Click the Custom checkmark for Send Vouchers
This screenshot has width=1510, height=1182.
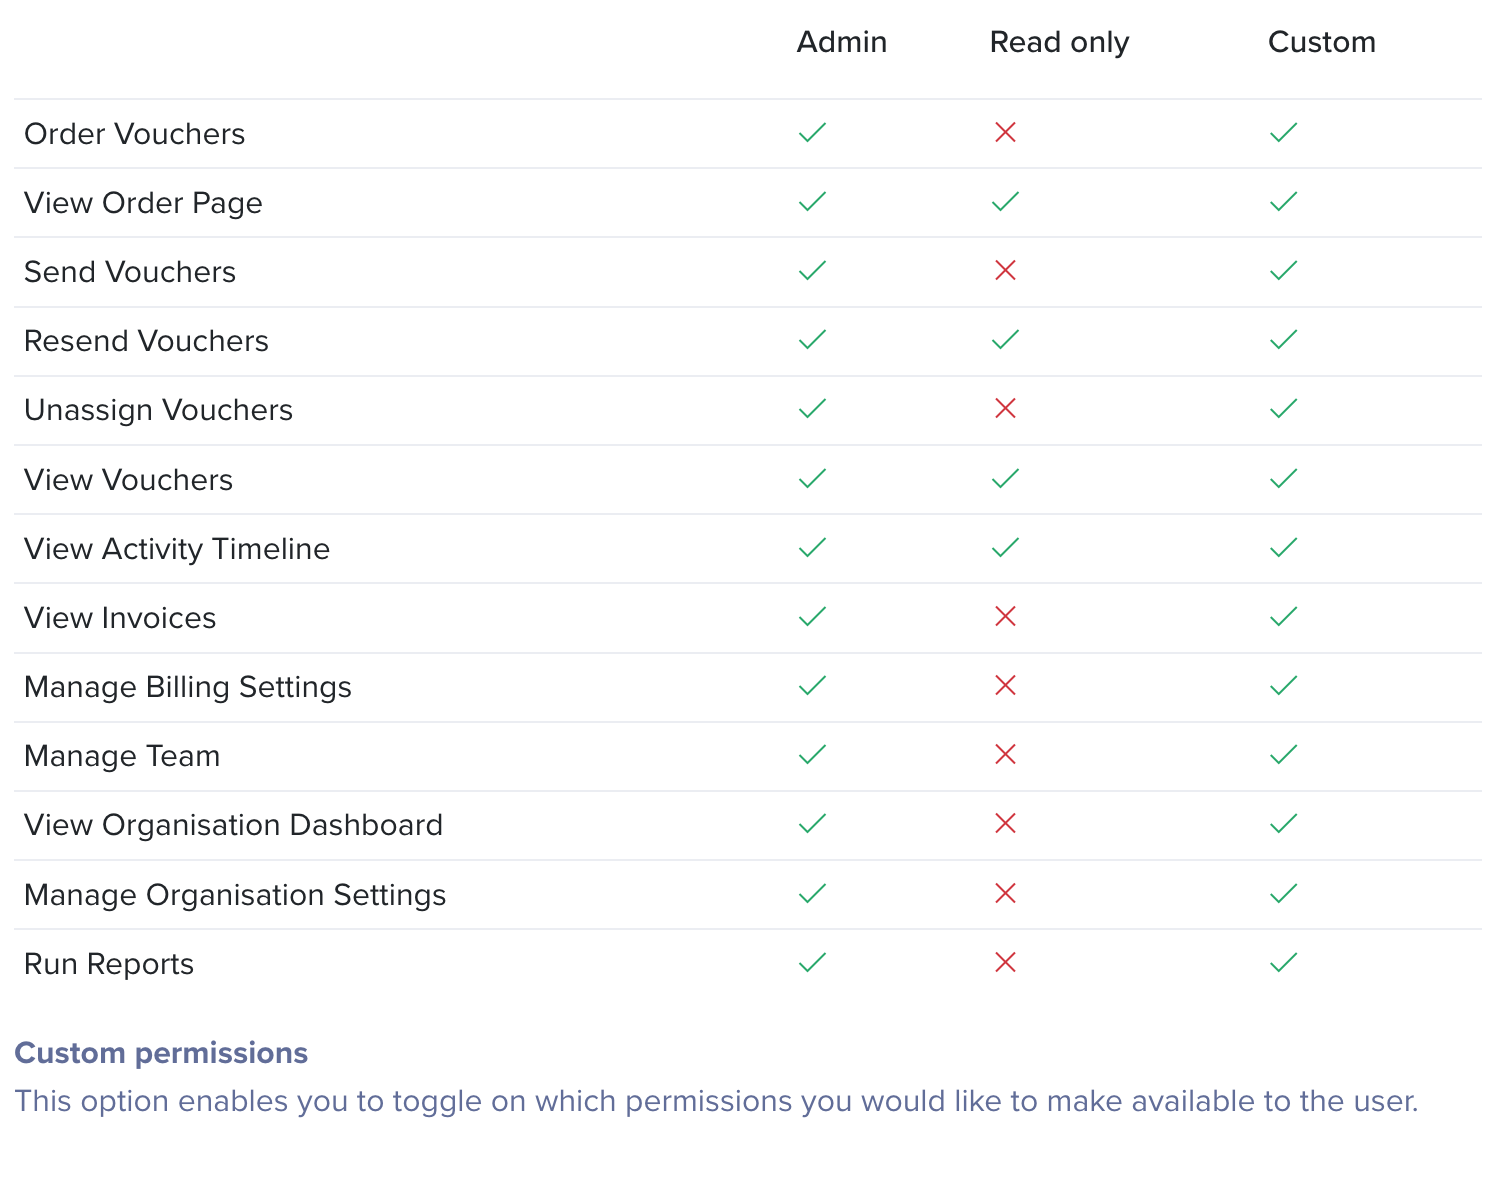[x=1283, y=270]
